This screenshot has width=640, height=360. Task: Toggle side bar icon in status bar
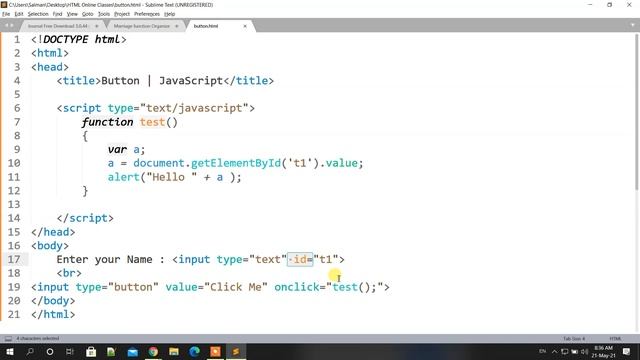pyautogui.click(x=8, y=338)
